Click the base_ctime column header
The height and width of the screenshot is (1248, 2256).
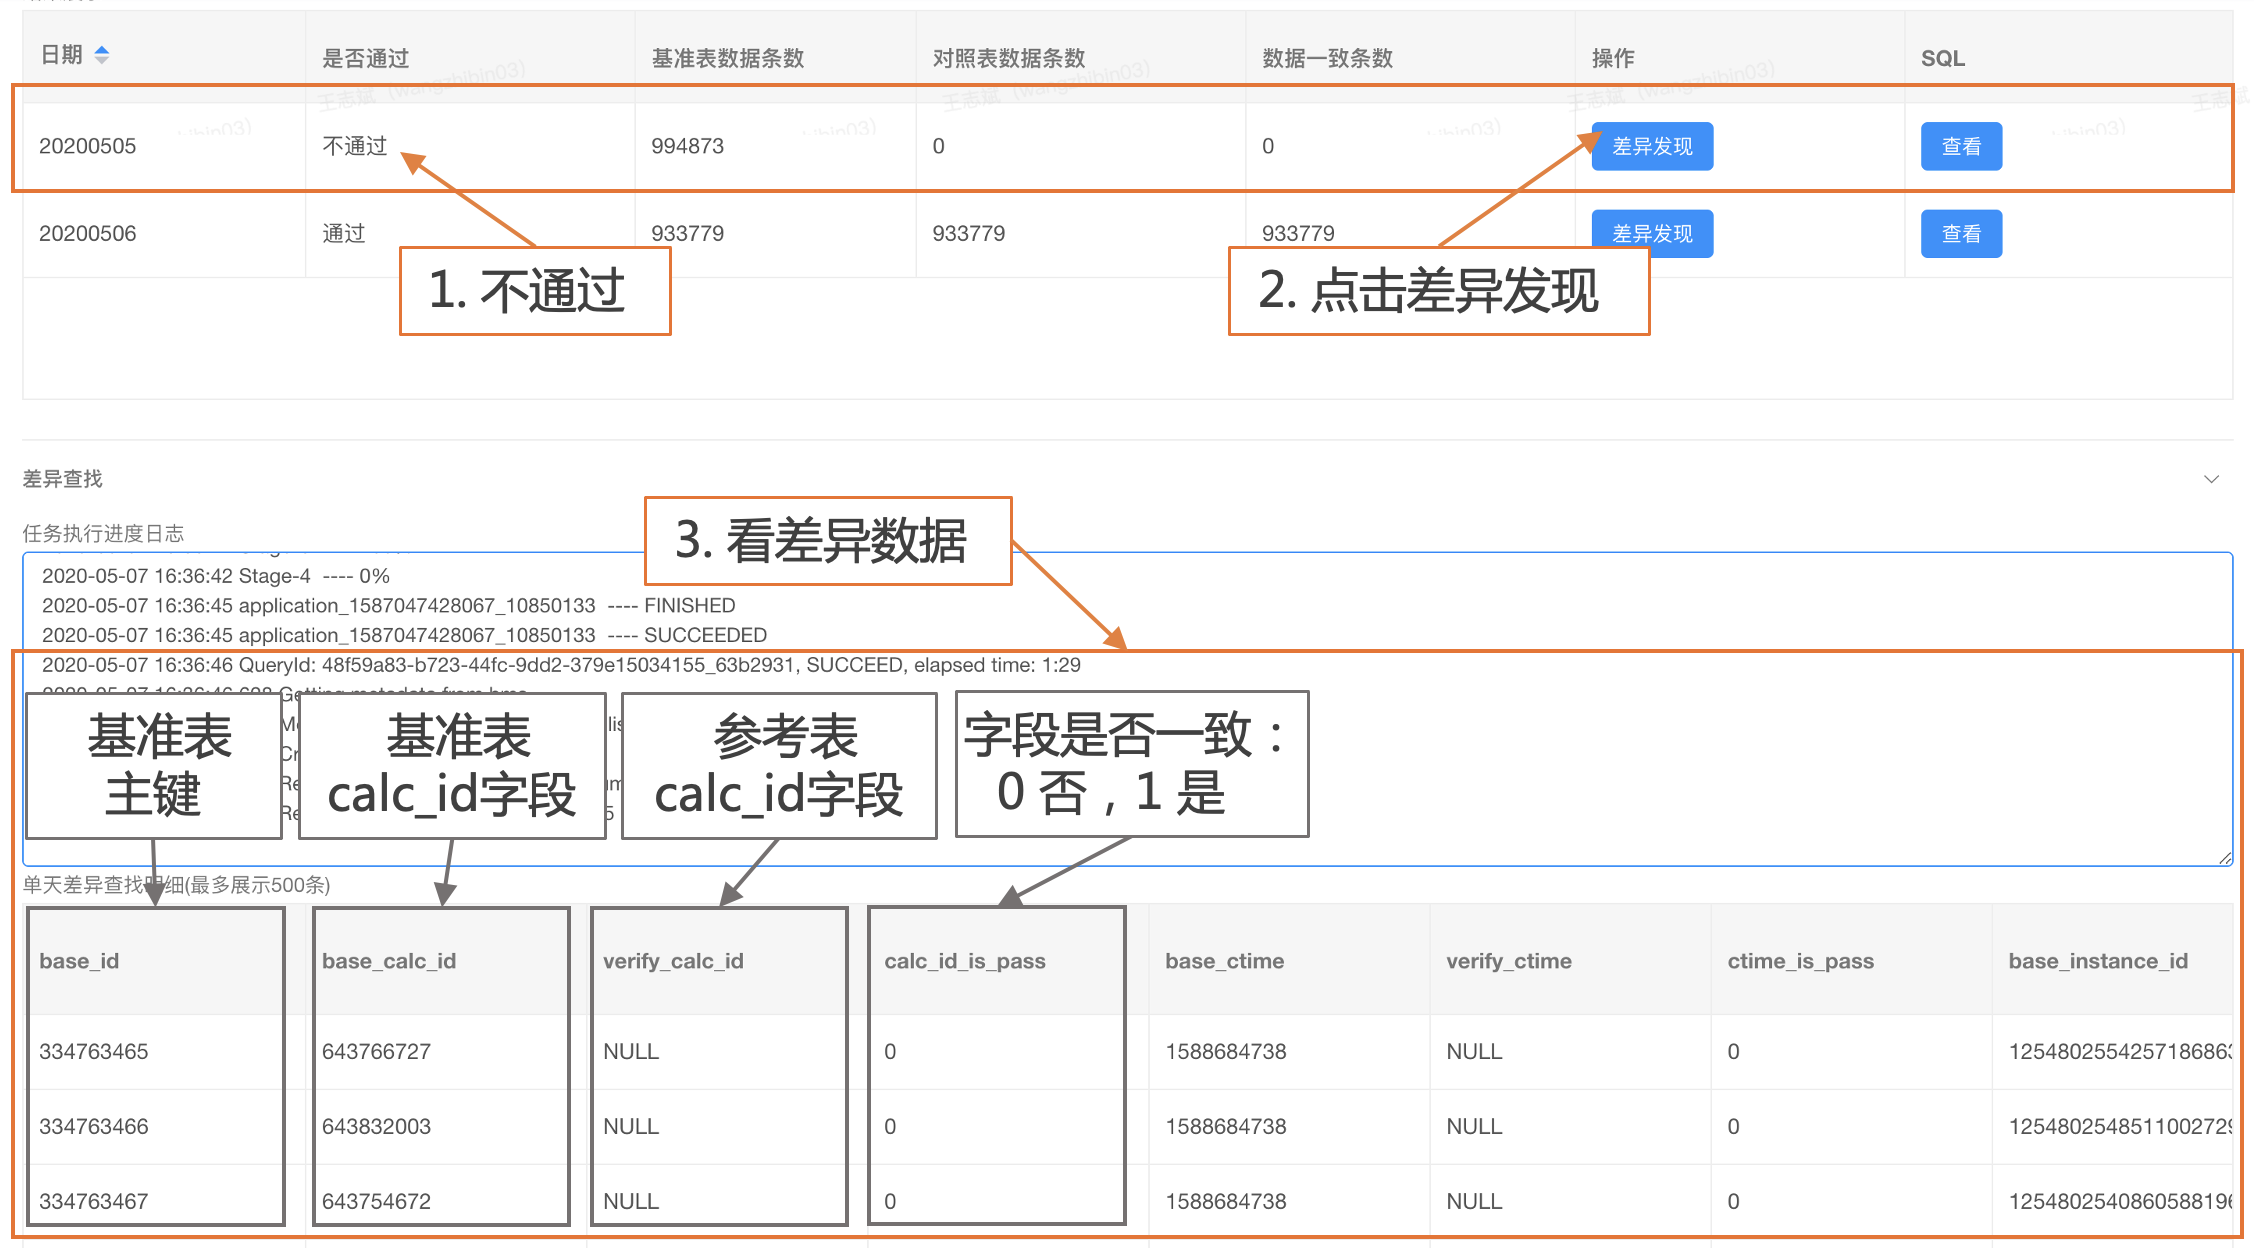[x=1225, y=961]
